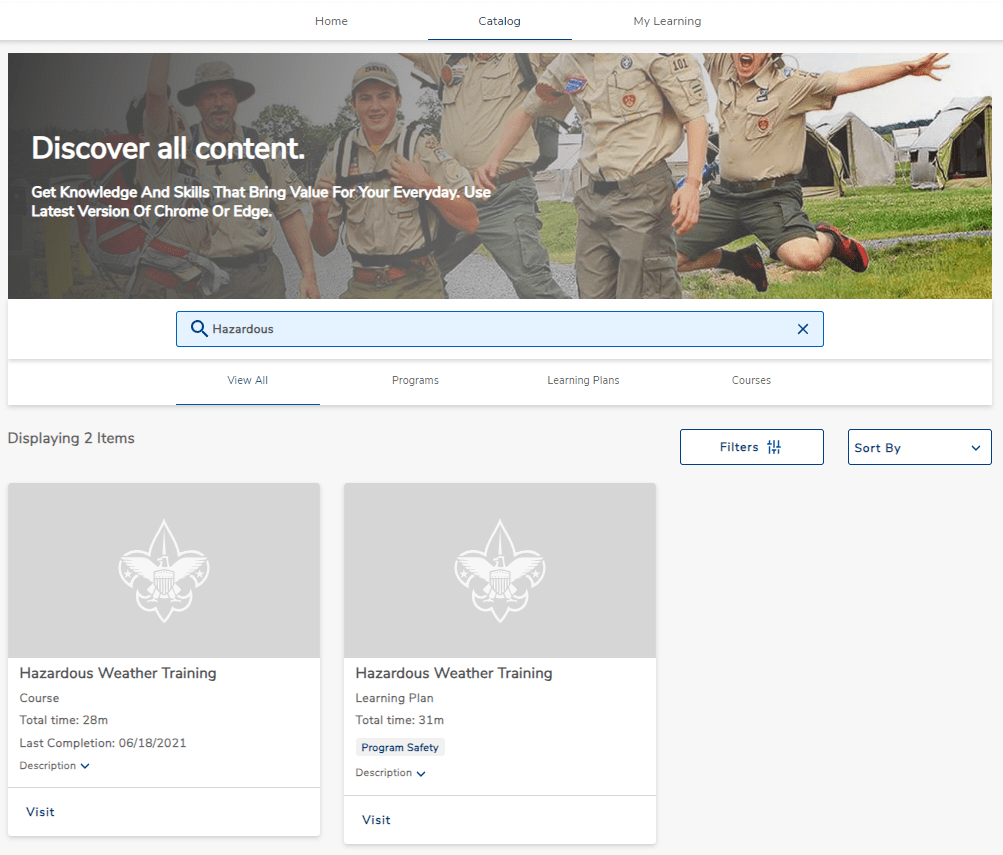The height and width of the screenshot is (855, 1003).
Task: Visit the Hazardous Weather Training course
Action: point(41,812)
